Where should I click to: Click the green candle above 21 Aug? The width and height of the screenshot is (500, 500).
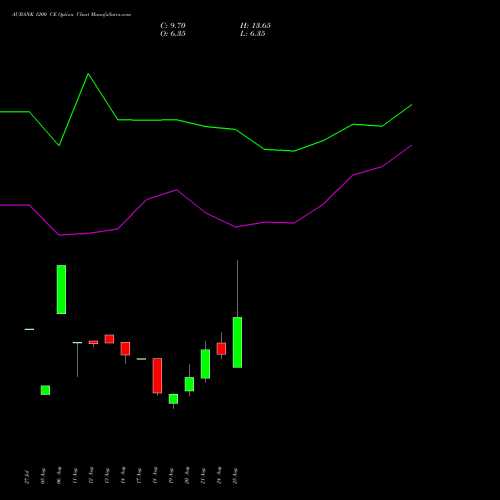(205, 364)
